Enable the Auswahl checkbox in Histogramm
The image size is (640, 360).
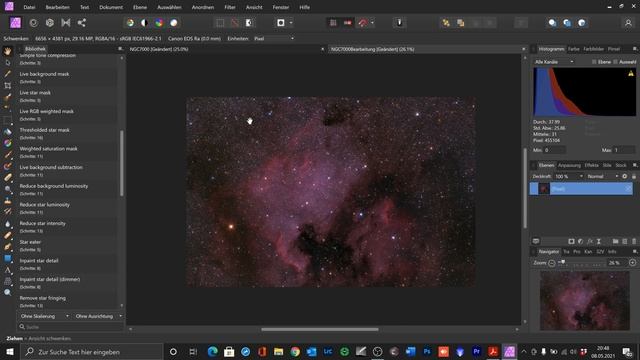coord(615,62)
